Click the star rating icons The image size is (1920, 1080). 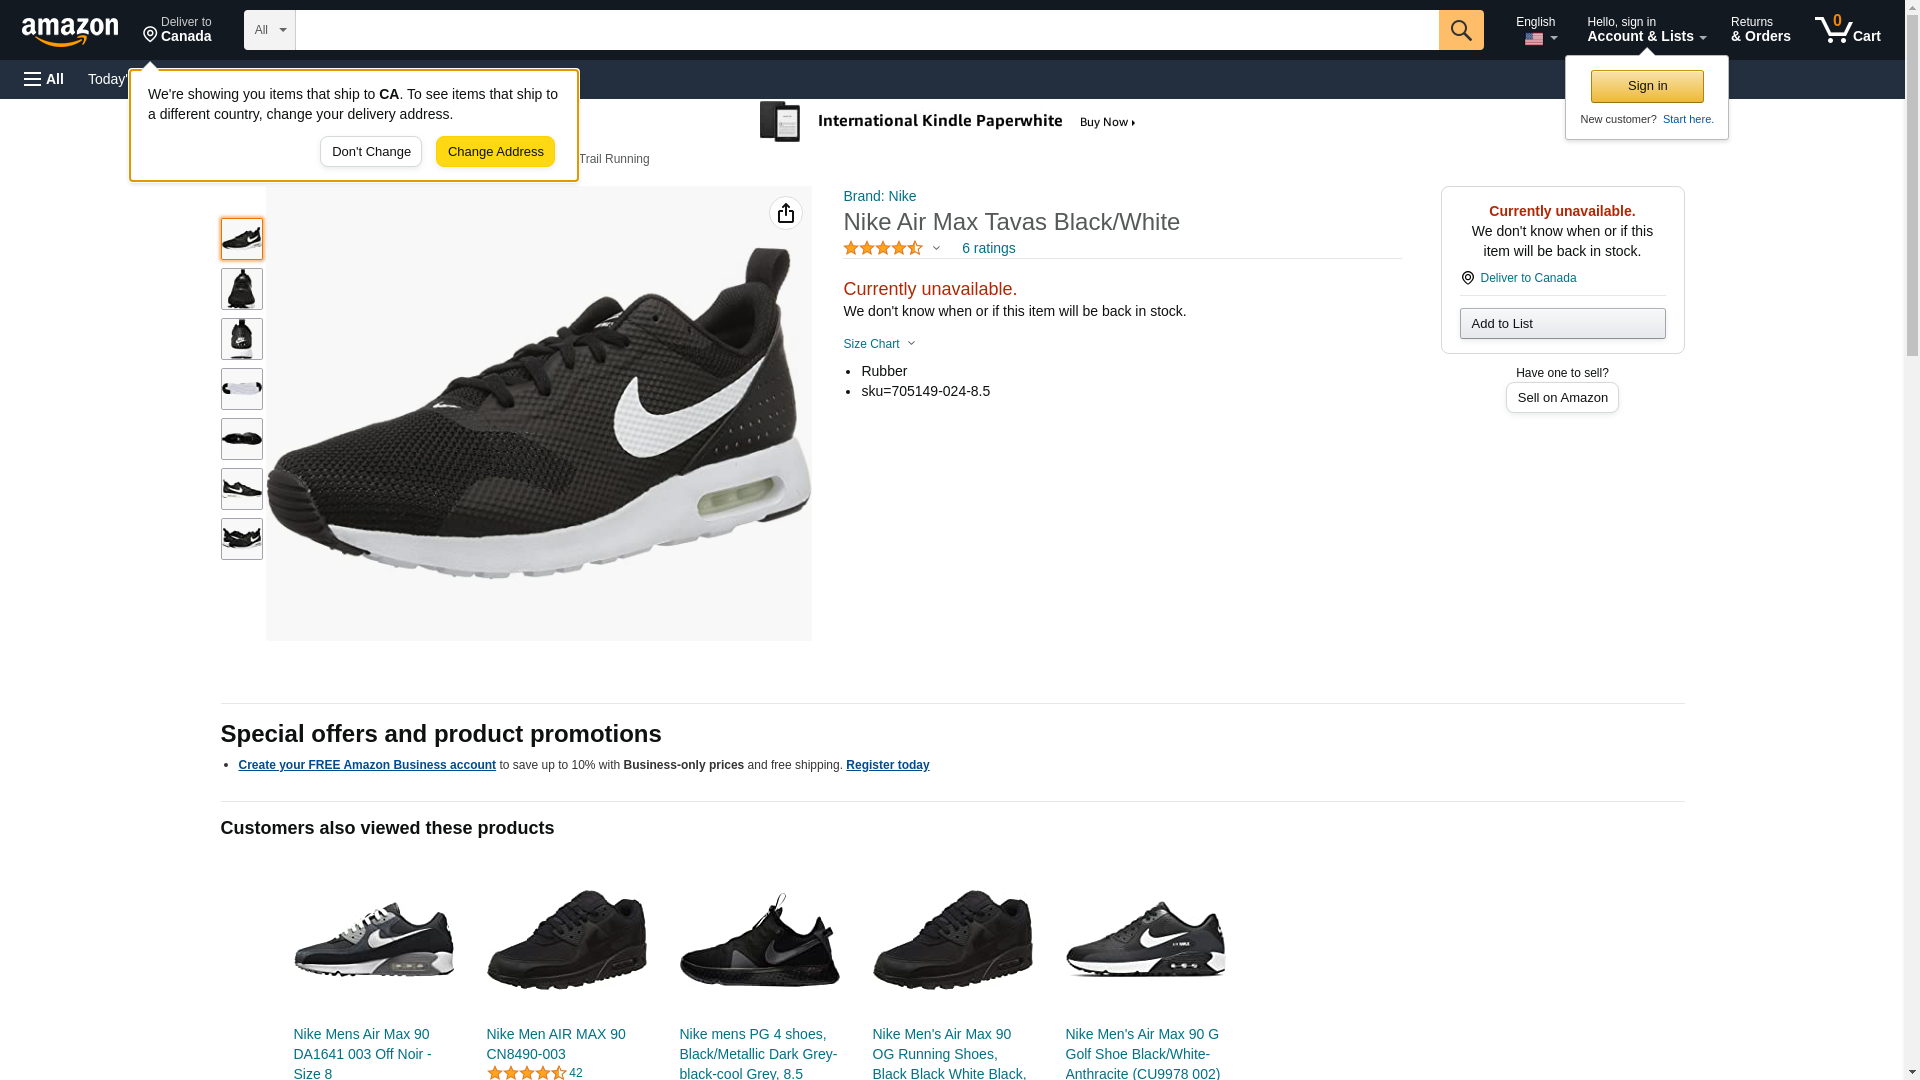(x=883, y=248)
